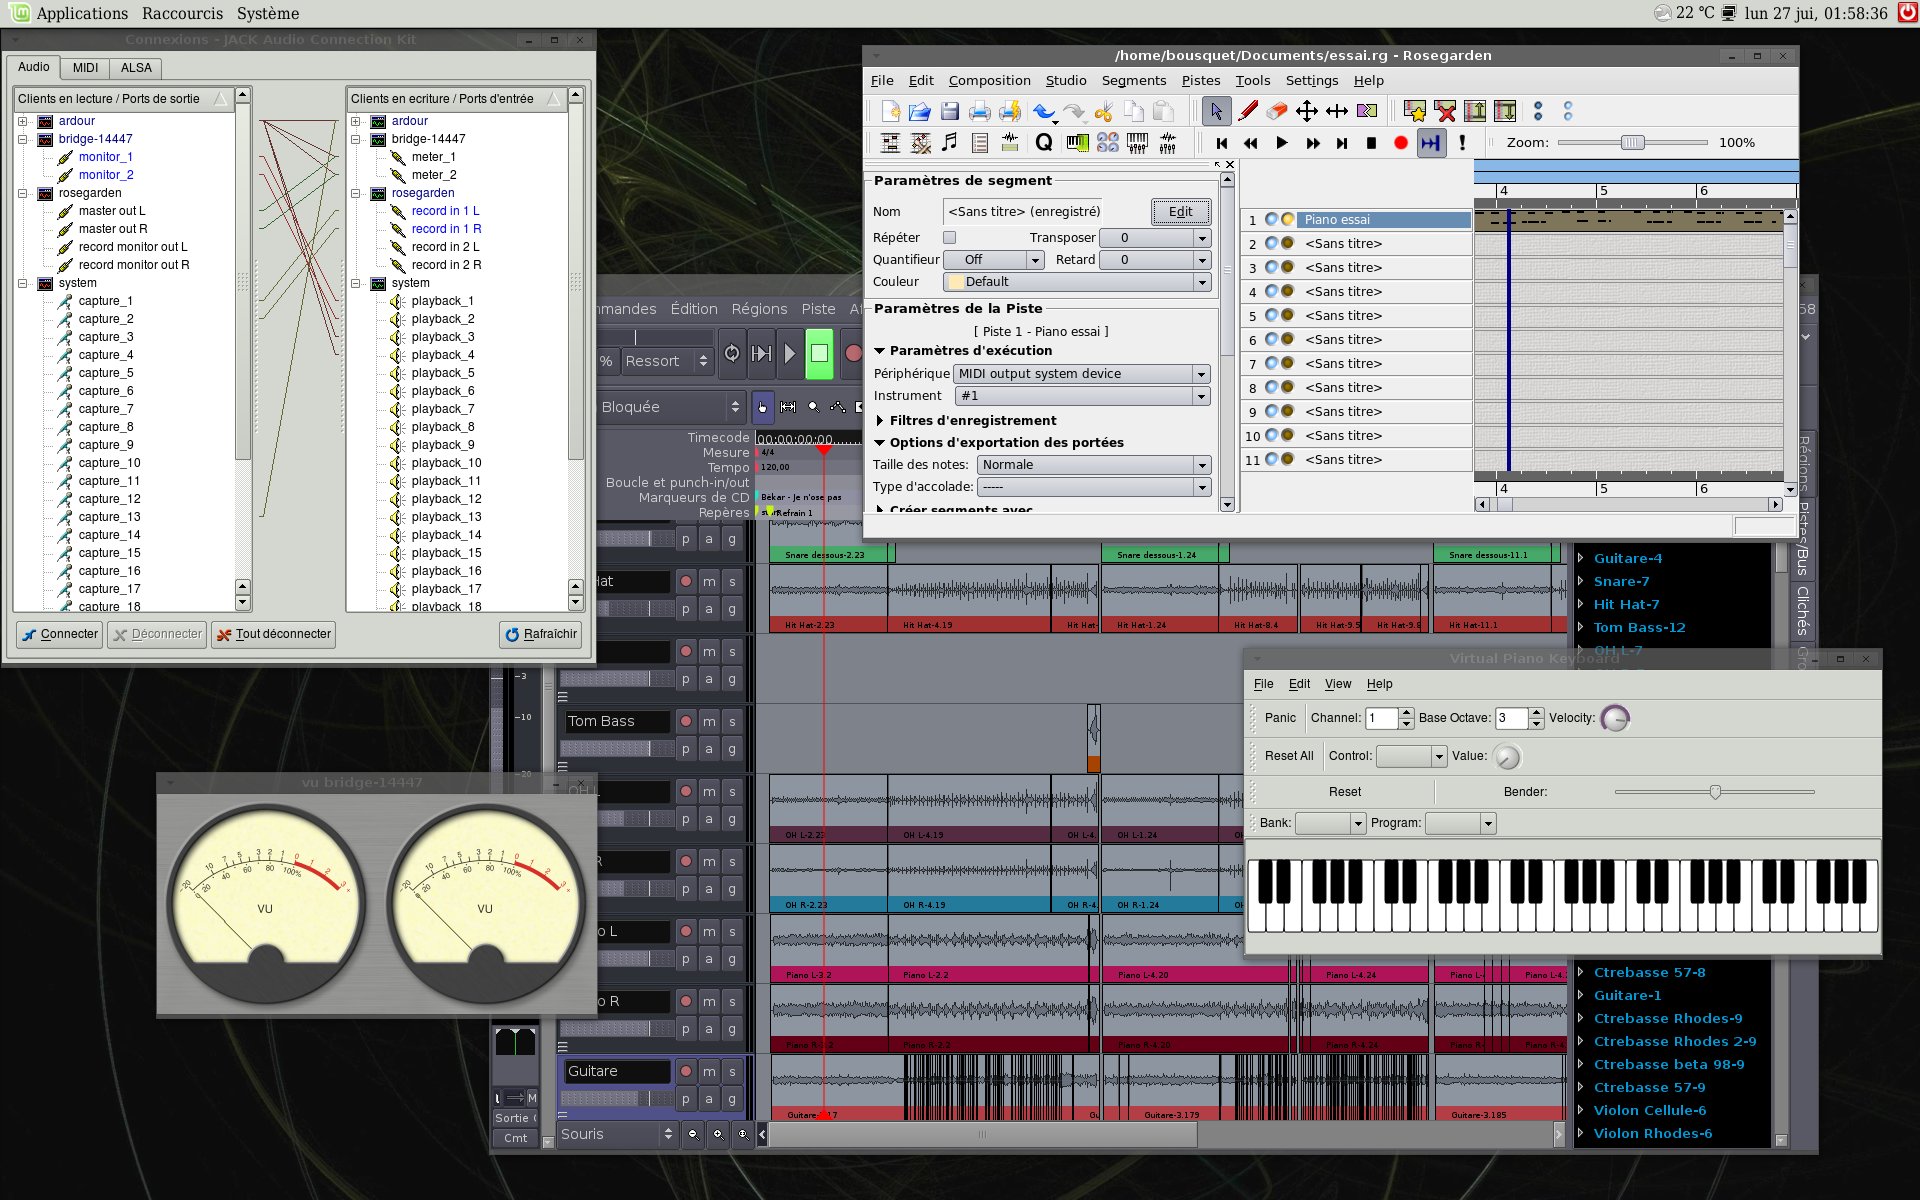The width and height of the screenshot is (1920, 1200).
Task: Click the Tout déconnecter button
Action: point(273,634)
